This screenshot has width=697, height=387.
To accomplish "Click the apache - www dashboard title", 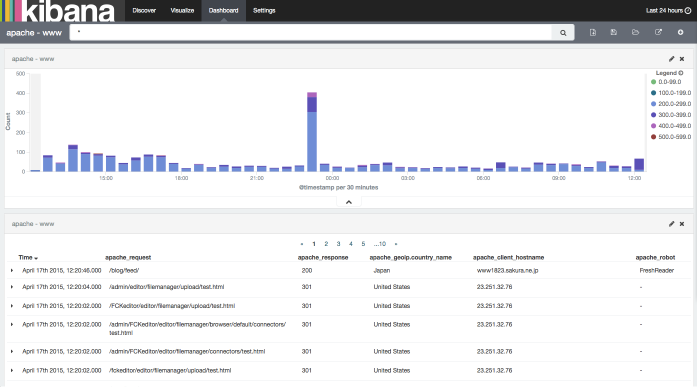I will [x=34, y=33].
